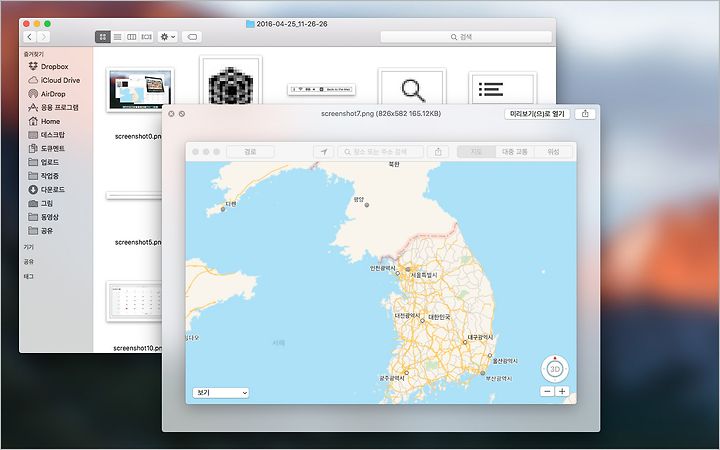720x450 pixels.
Task: Open 응용 프로그램 folder in sidebar
Action: coord(53,107)
